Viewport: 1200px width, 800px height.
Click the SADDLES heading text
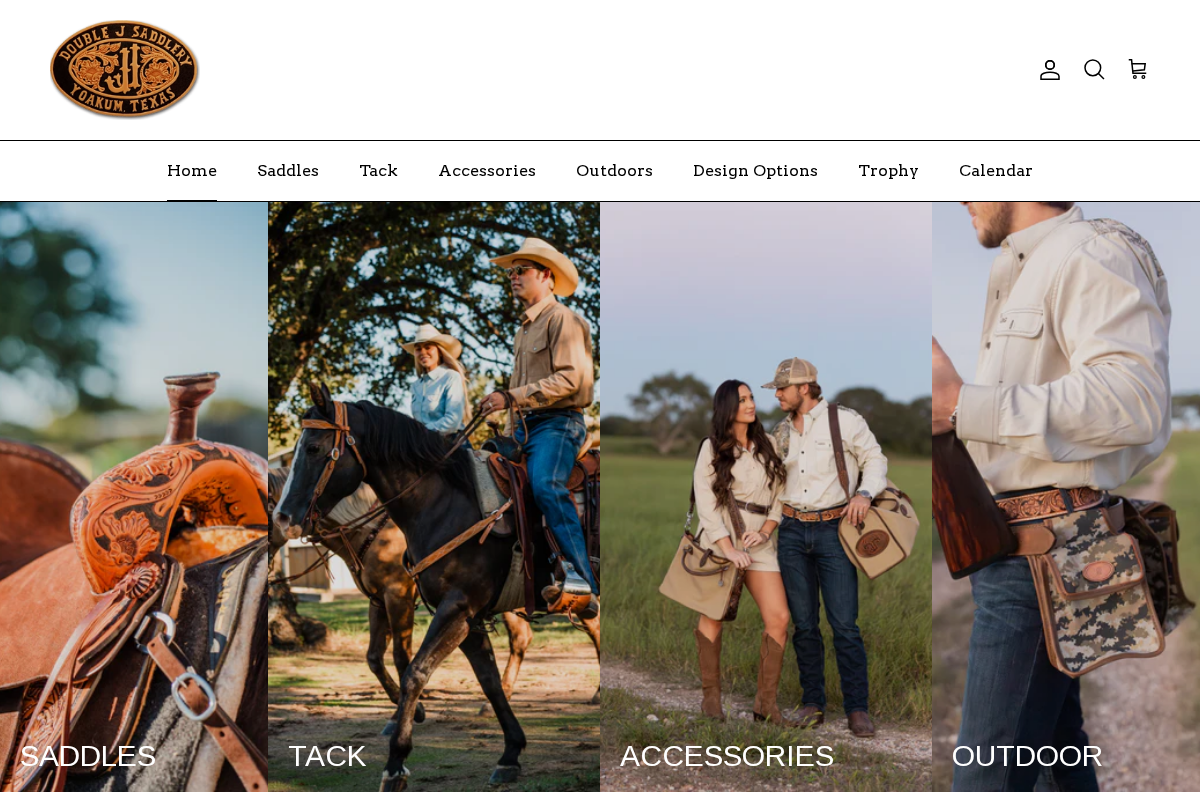coord(87,756)
